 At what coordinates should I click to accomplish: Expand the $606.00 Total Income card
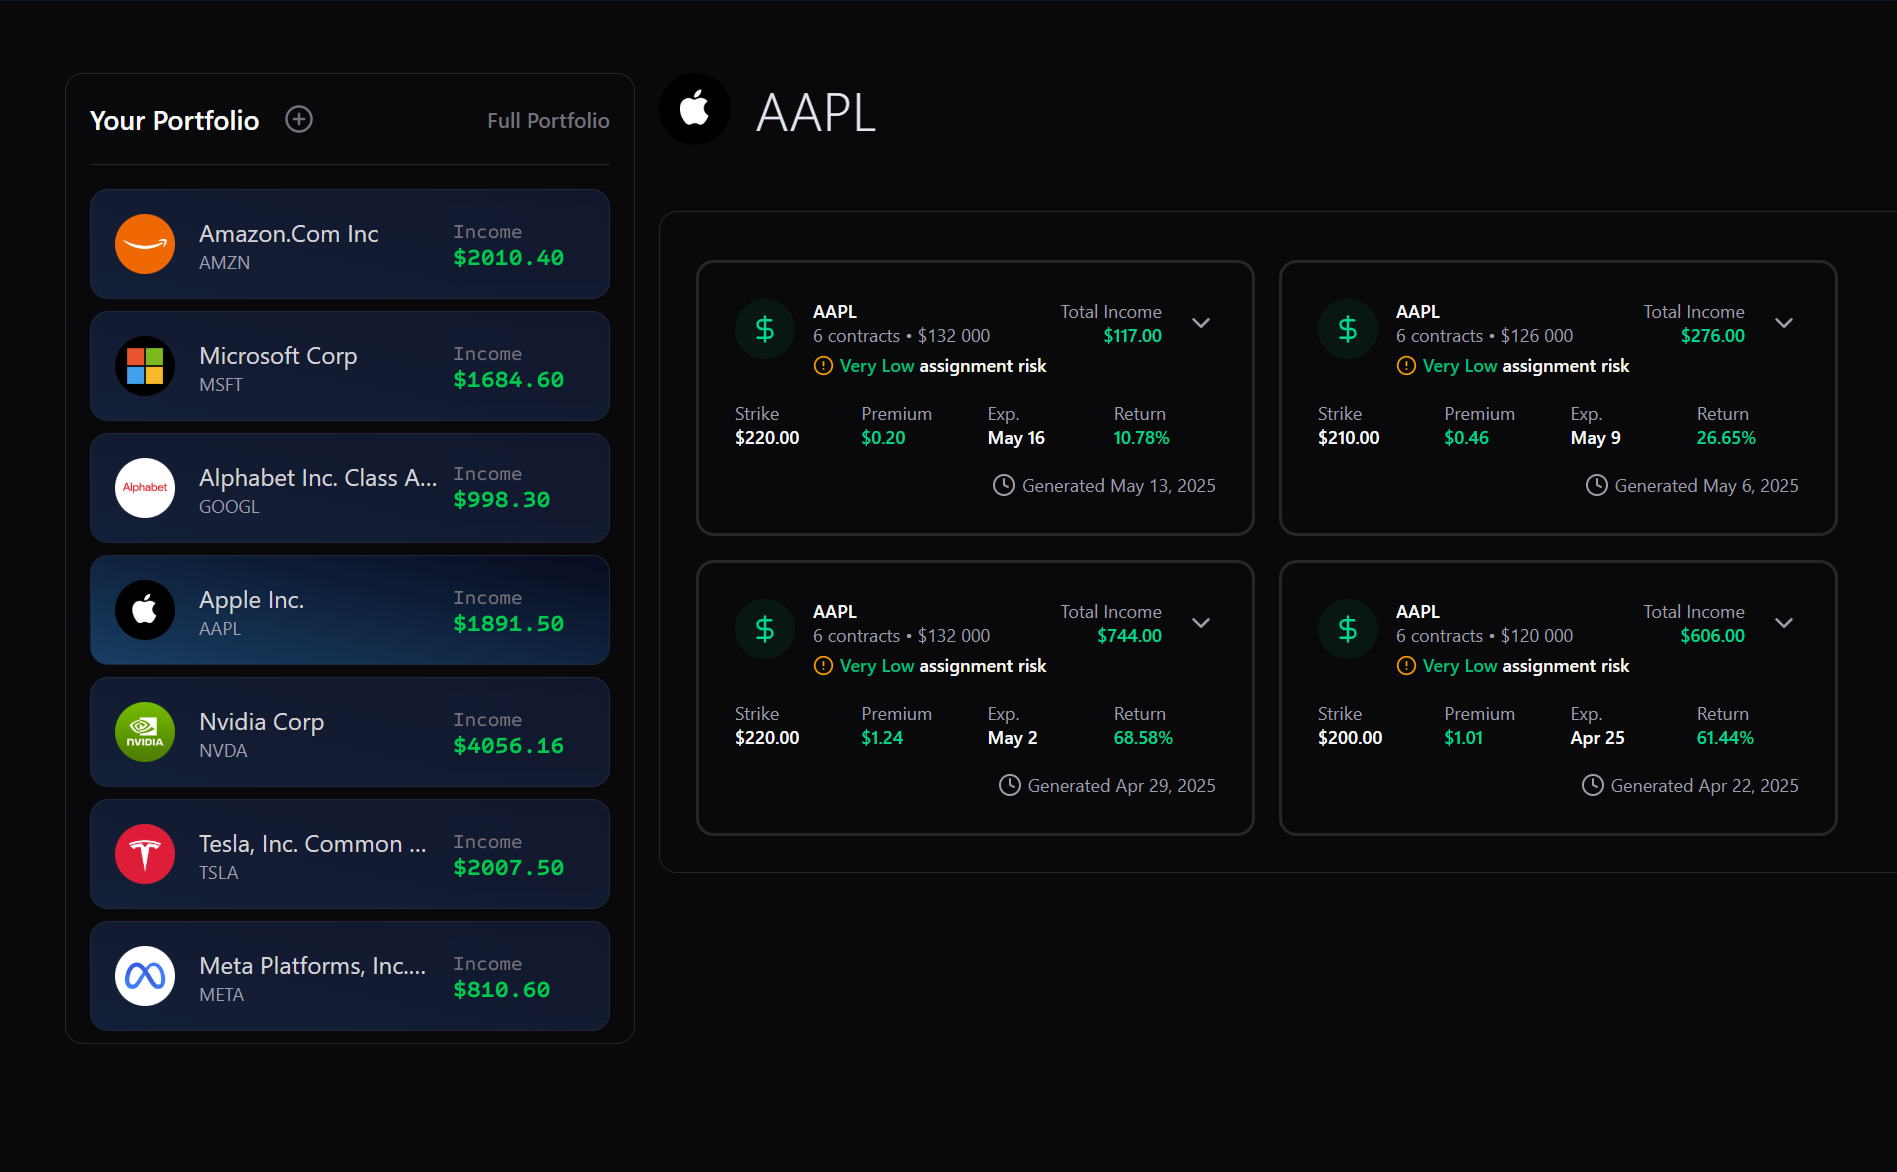pyautogui.click(x=1784, y=623)
